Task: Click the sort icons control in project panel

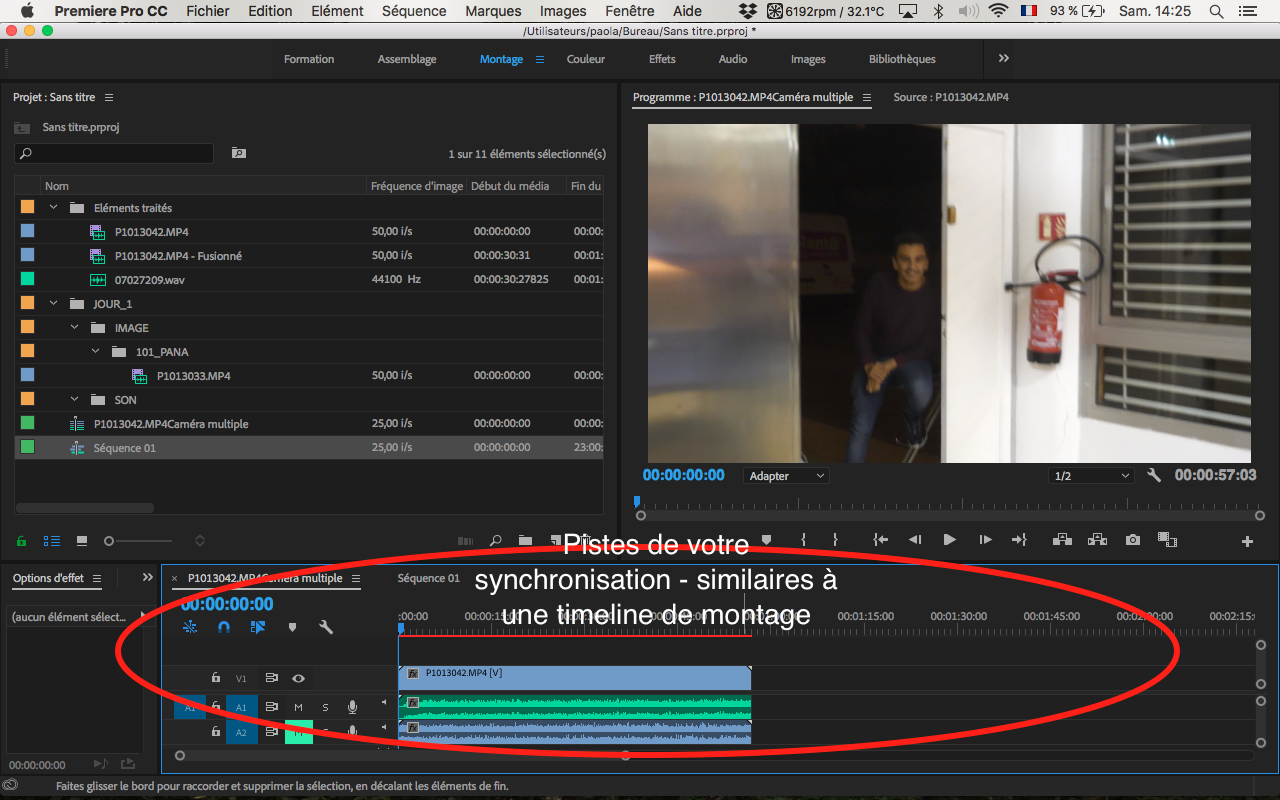Action: [200, 541]
